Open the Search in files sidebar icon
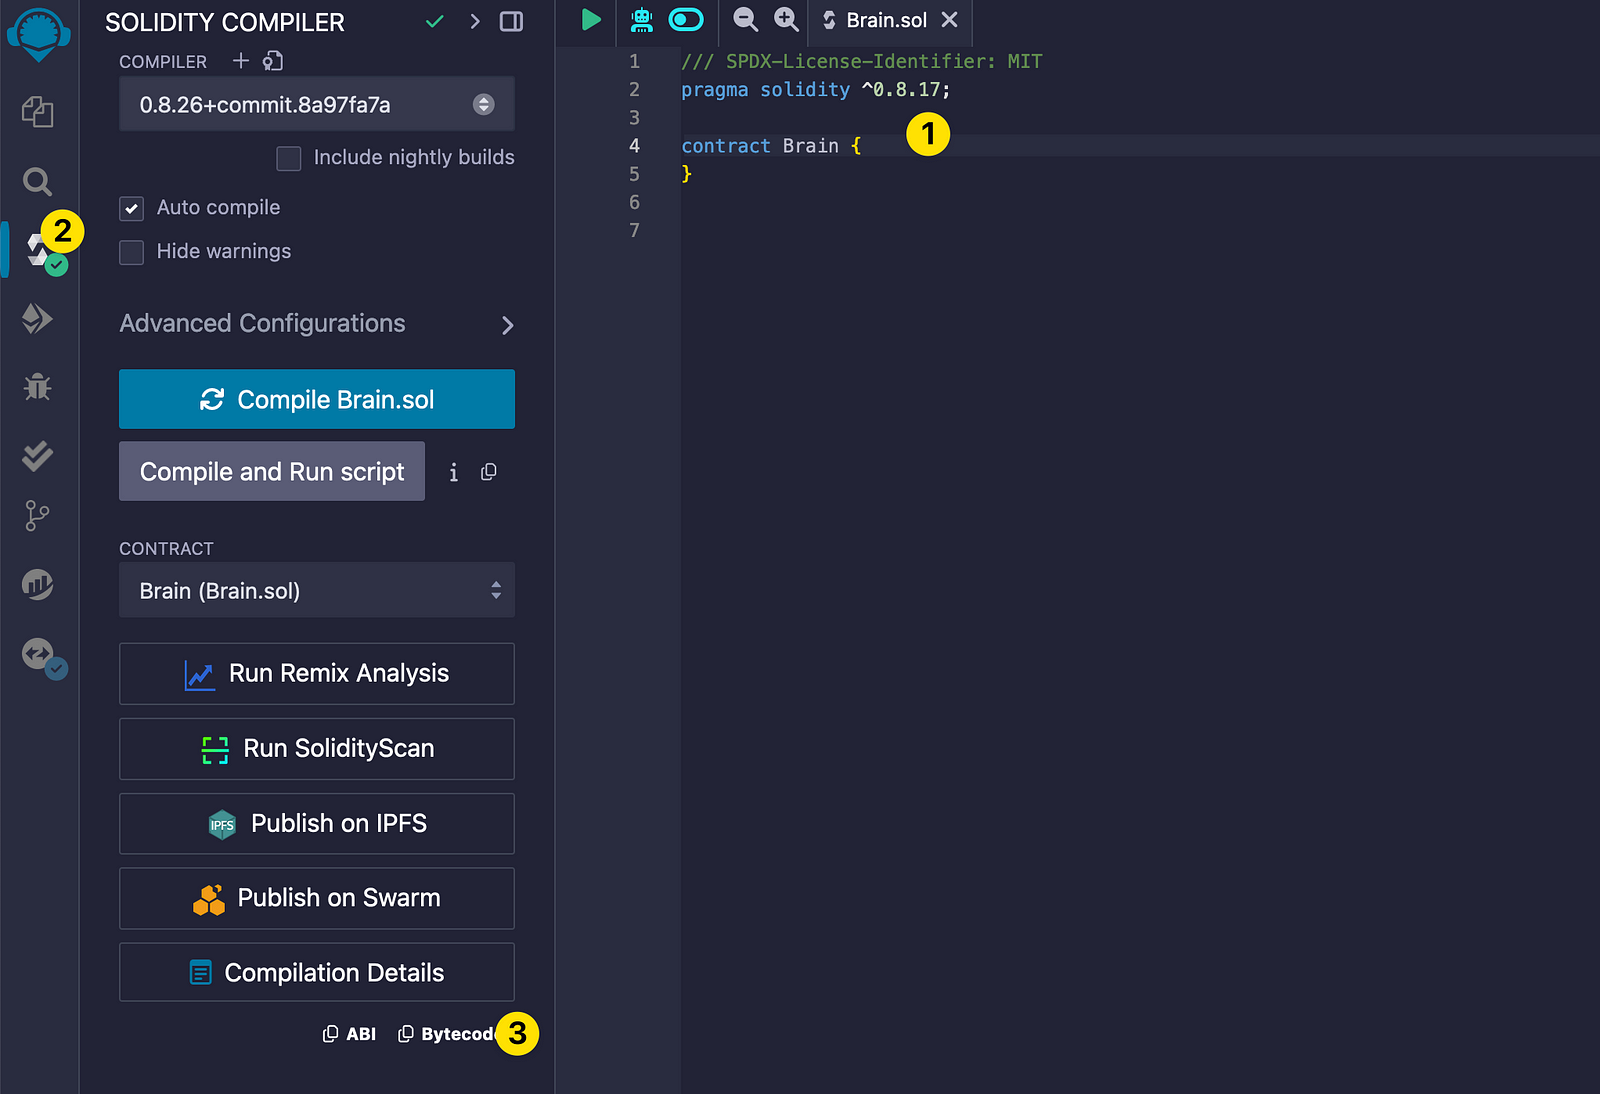This screenshot has height=1094, width=1600. (38, 181)
